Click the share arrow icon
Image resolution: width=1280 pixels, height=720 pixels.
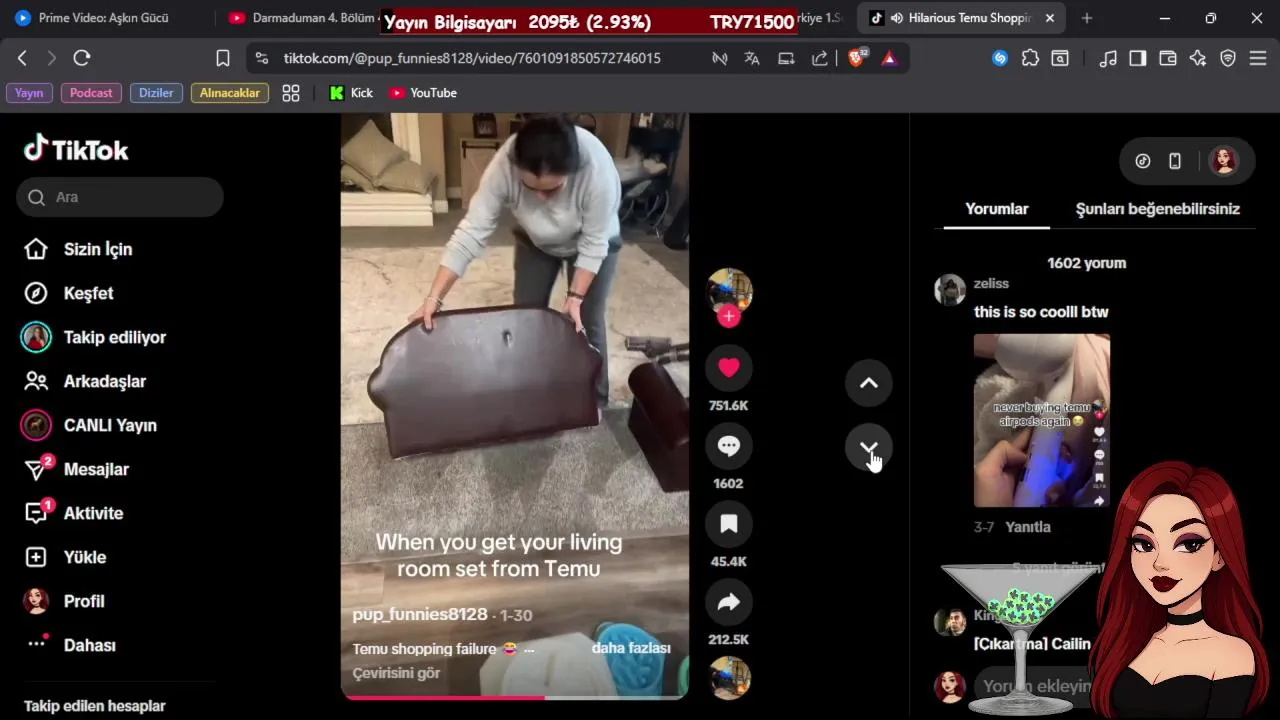(729, 602)
